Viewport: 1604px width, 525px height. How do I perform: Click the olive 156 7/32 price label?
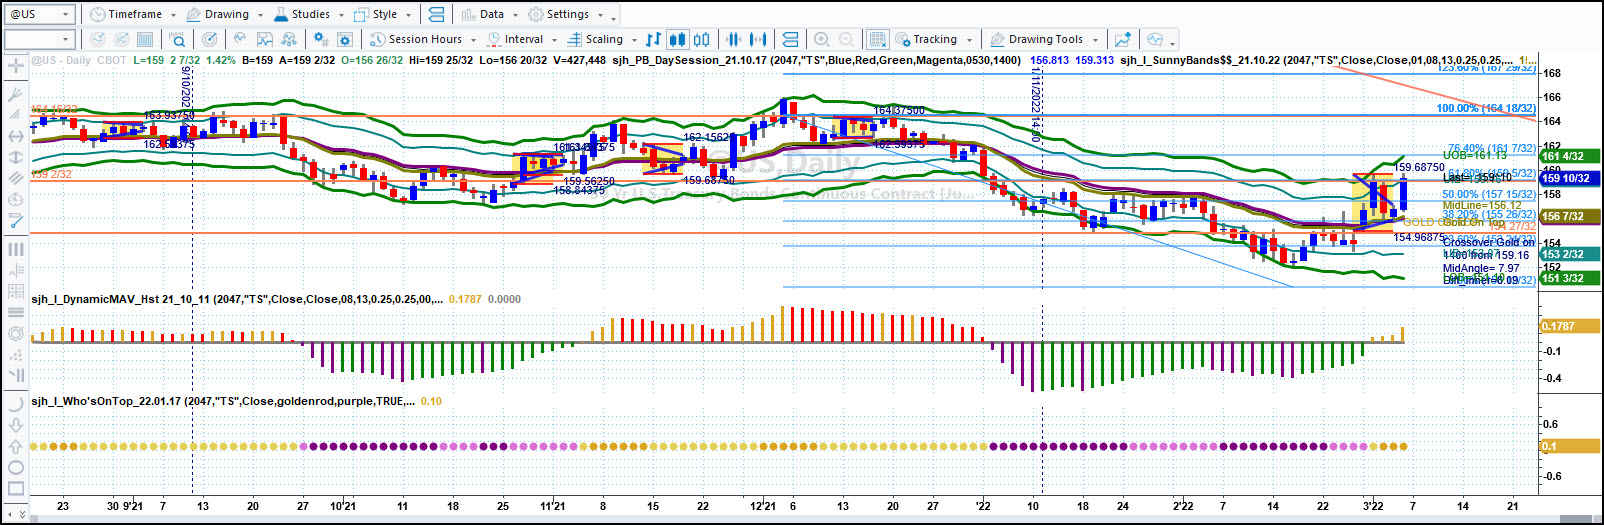coord(1569,216)
